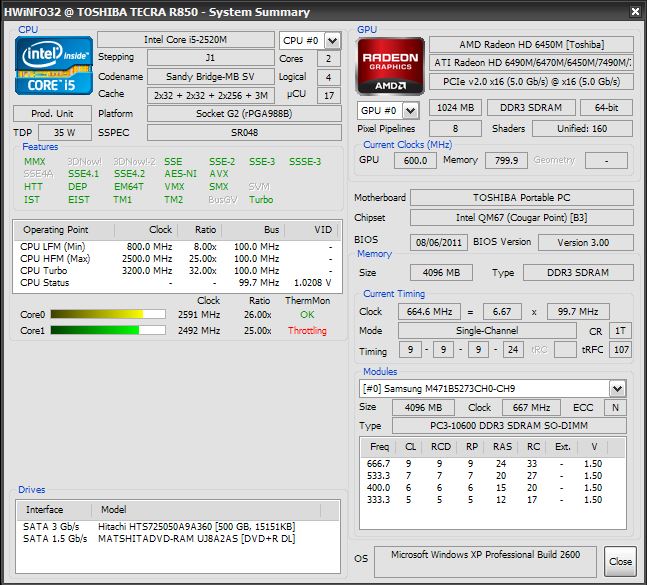This screenshot has height=585, width=647.
Task: Click the EM64T feature label
Action: pyautogui.click(x=129, y=186)
